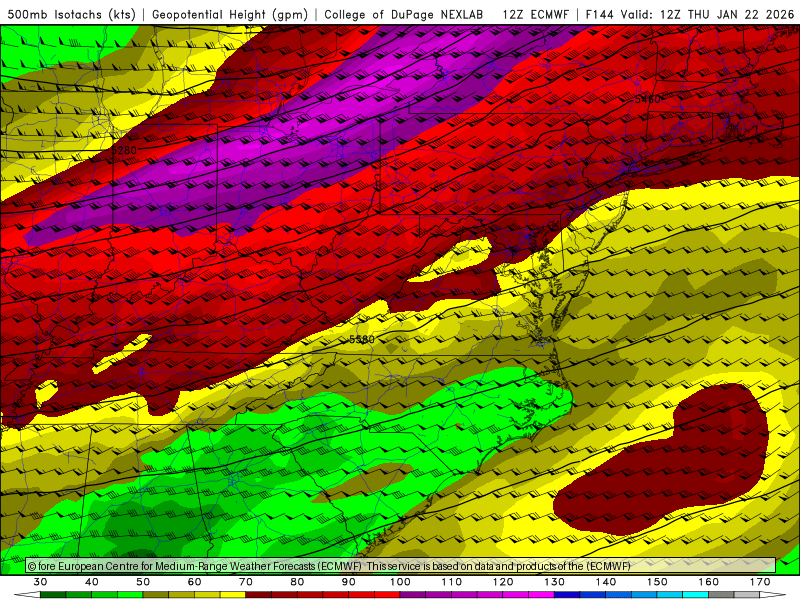Click the 50 value on color scale
This screenshot has width=800, height=600.
pyautogui.click(x=143, y=582)
